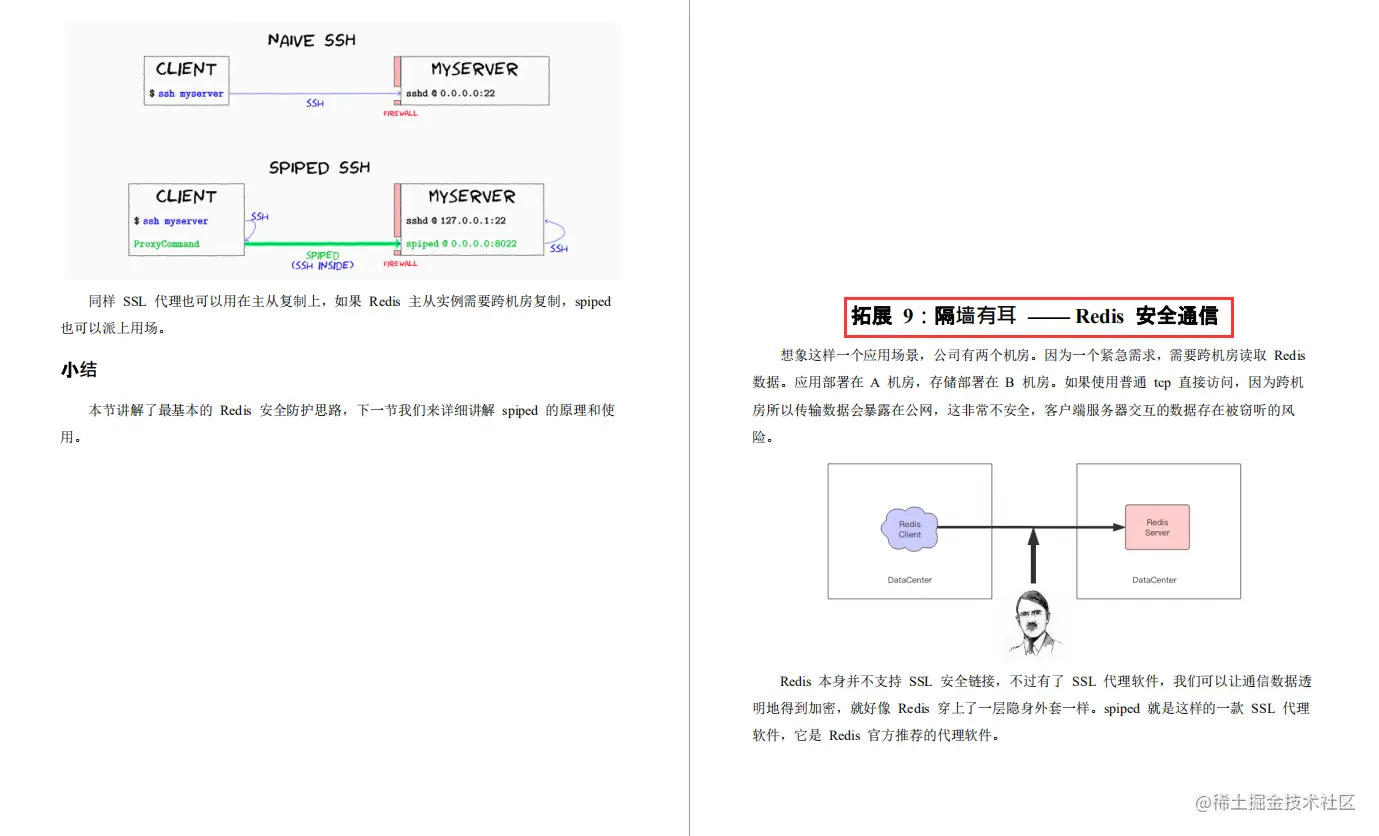Toggle the MYSERVER box in SPIPED SSH diagram
The height and width of the screenshot is (836, 1379).
click(x=470, y=218)
